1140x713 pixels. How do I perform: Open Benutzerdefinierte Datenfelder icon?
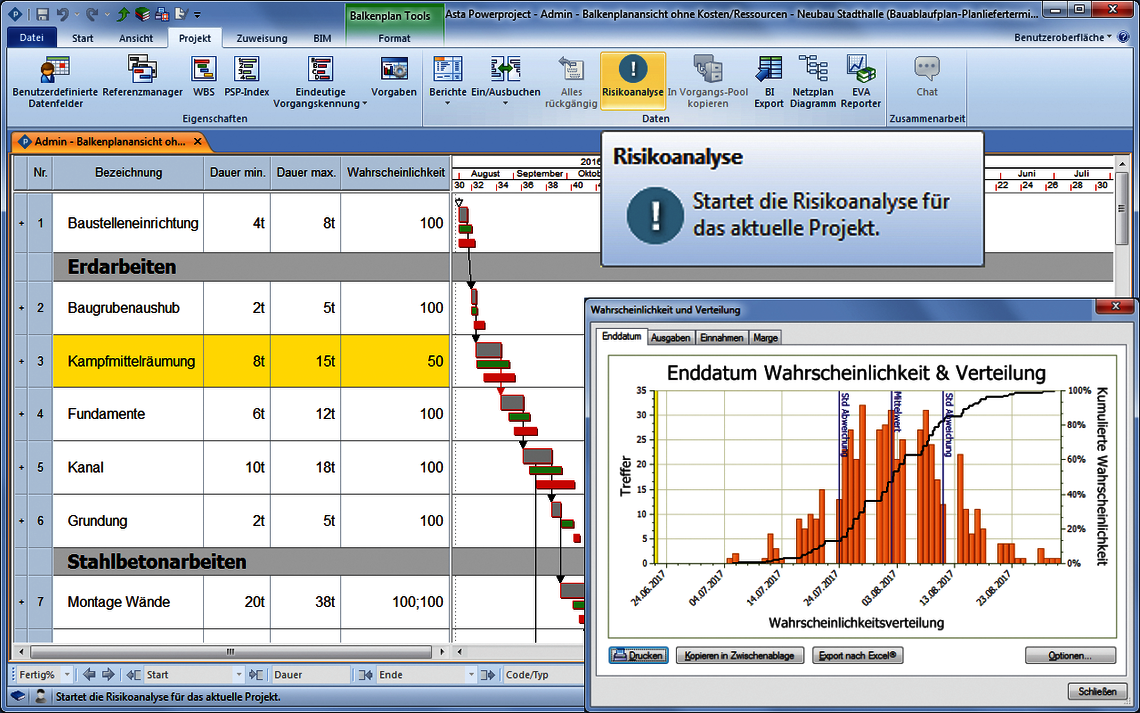tap(55, 70)
